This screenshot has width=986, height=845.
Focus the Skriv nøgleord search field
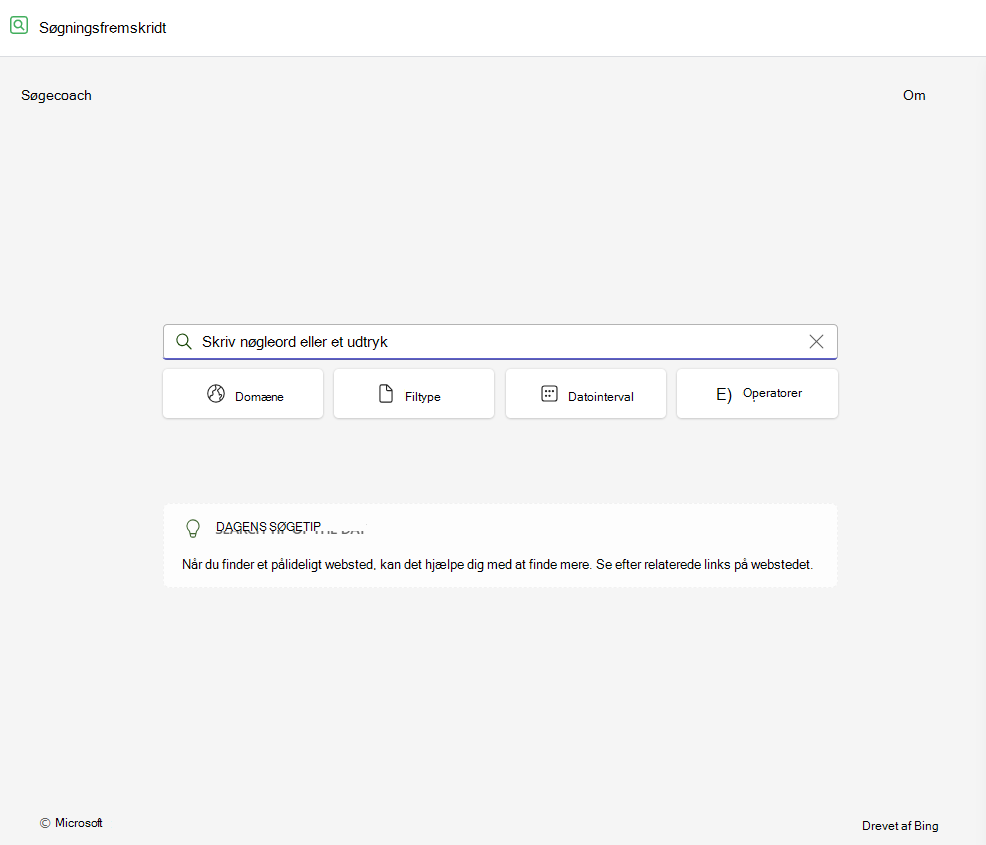point(500,341)
